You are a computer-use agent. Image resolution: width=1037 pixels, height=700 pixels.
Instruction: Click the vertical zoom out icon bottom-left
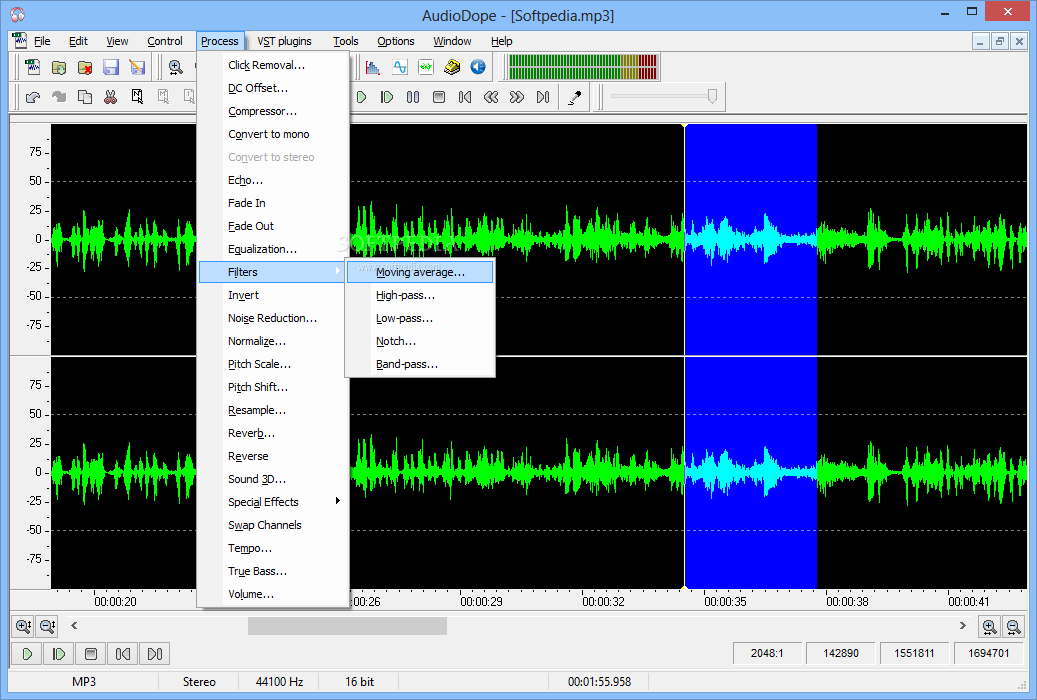tap(47, 626)
